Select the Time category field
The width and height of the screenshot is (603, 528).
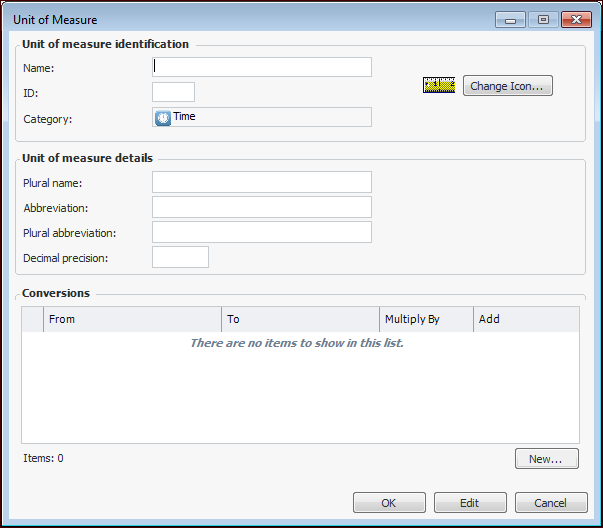pos(262,117)
